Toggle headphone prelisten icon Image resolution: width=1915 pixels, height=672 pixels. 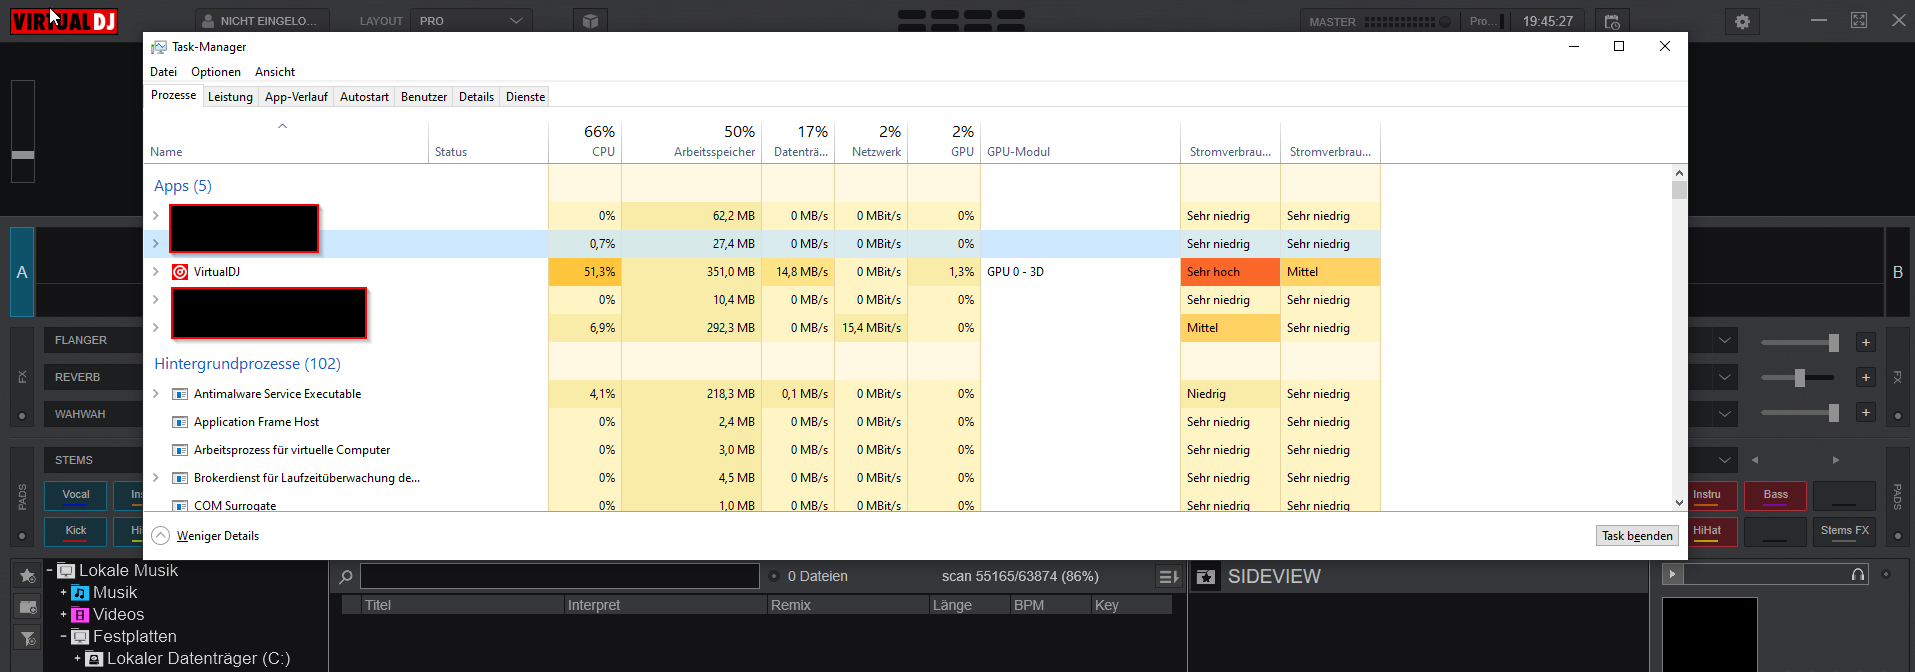tap(1858, 574)
